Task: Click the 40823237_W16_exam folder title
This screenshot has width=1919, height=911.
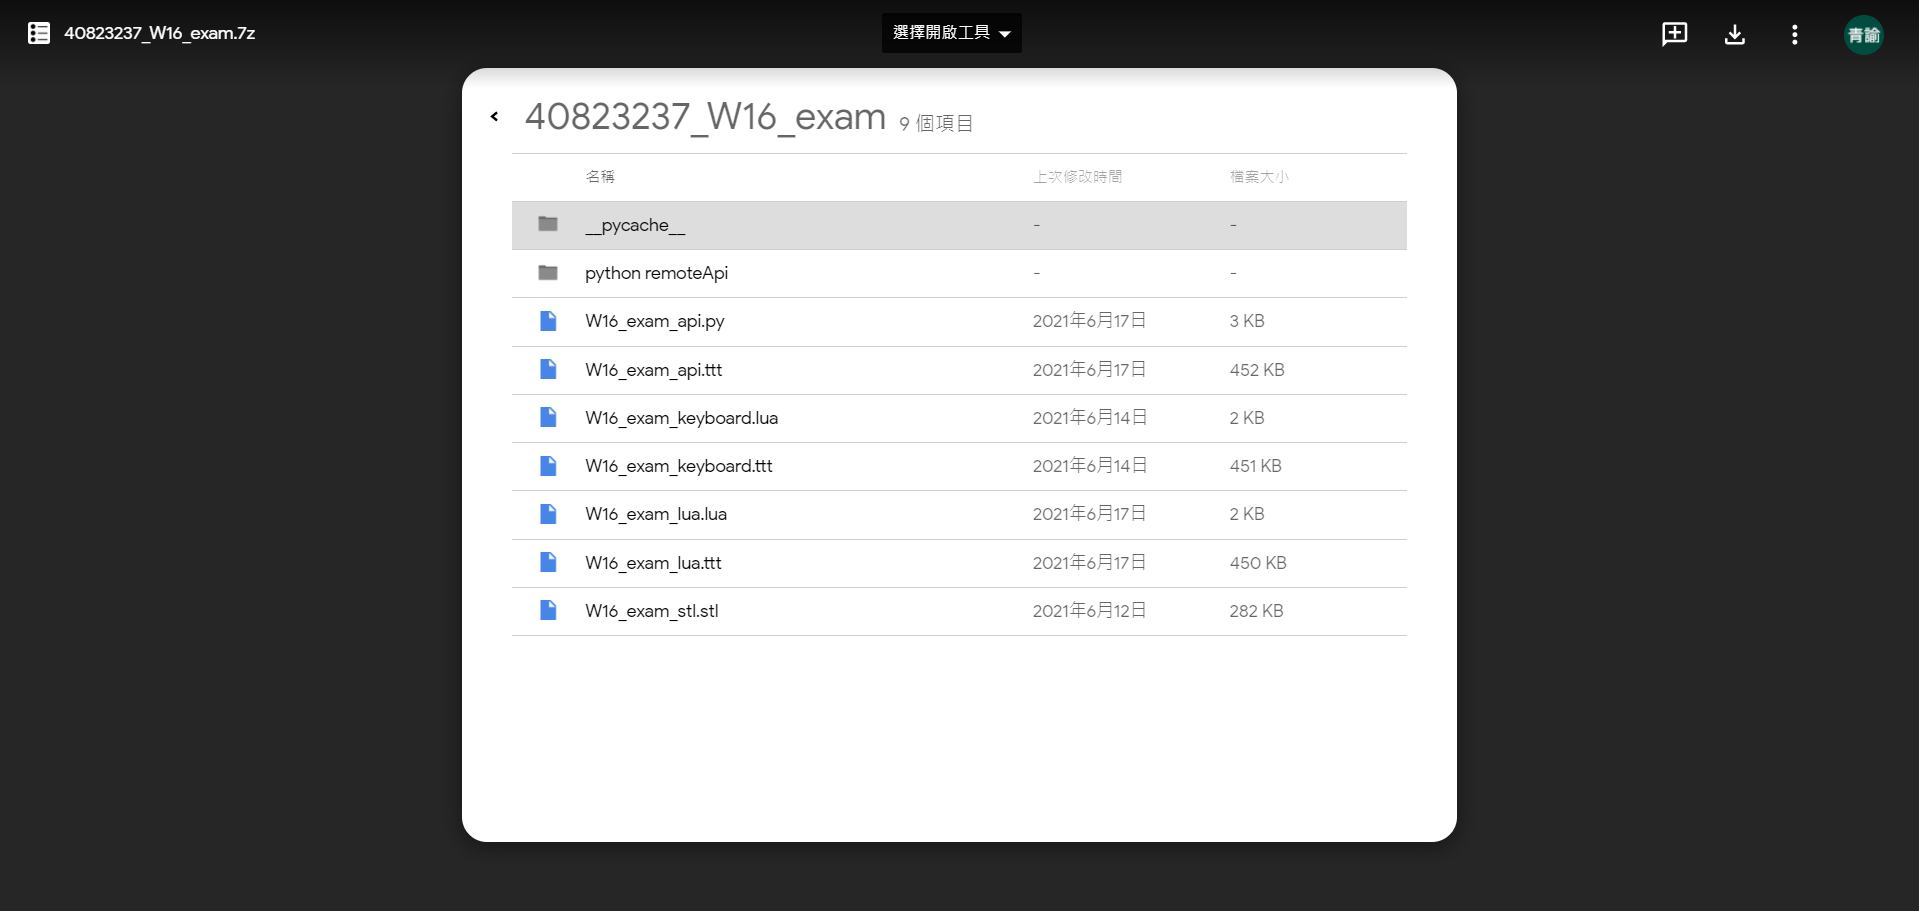Action: pos(705,118)
